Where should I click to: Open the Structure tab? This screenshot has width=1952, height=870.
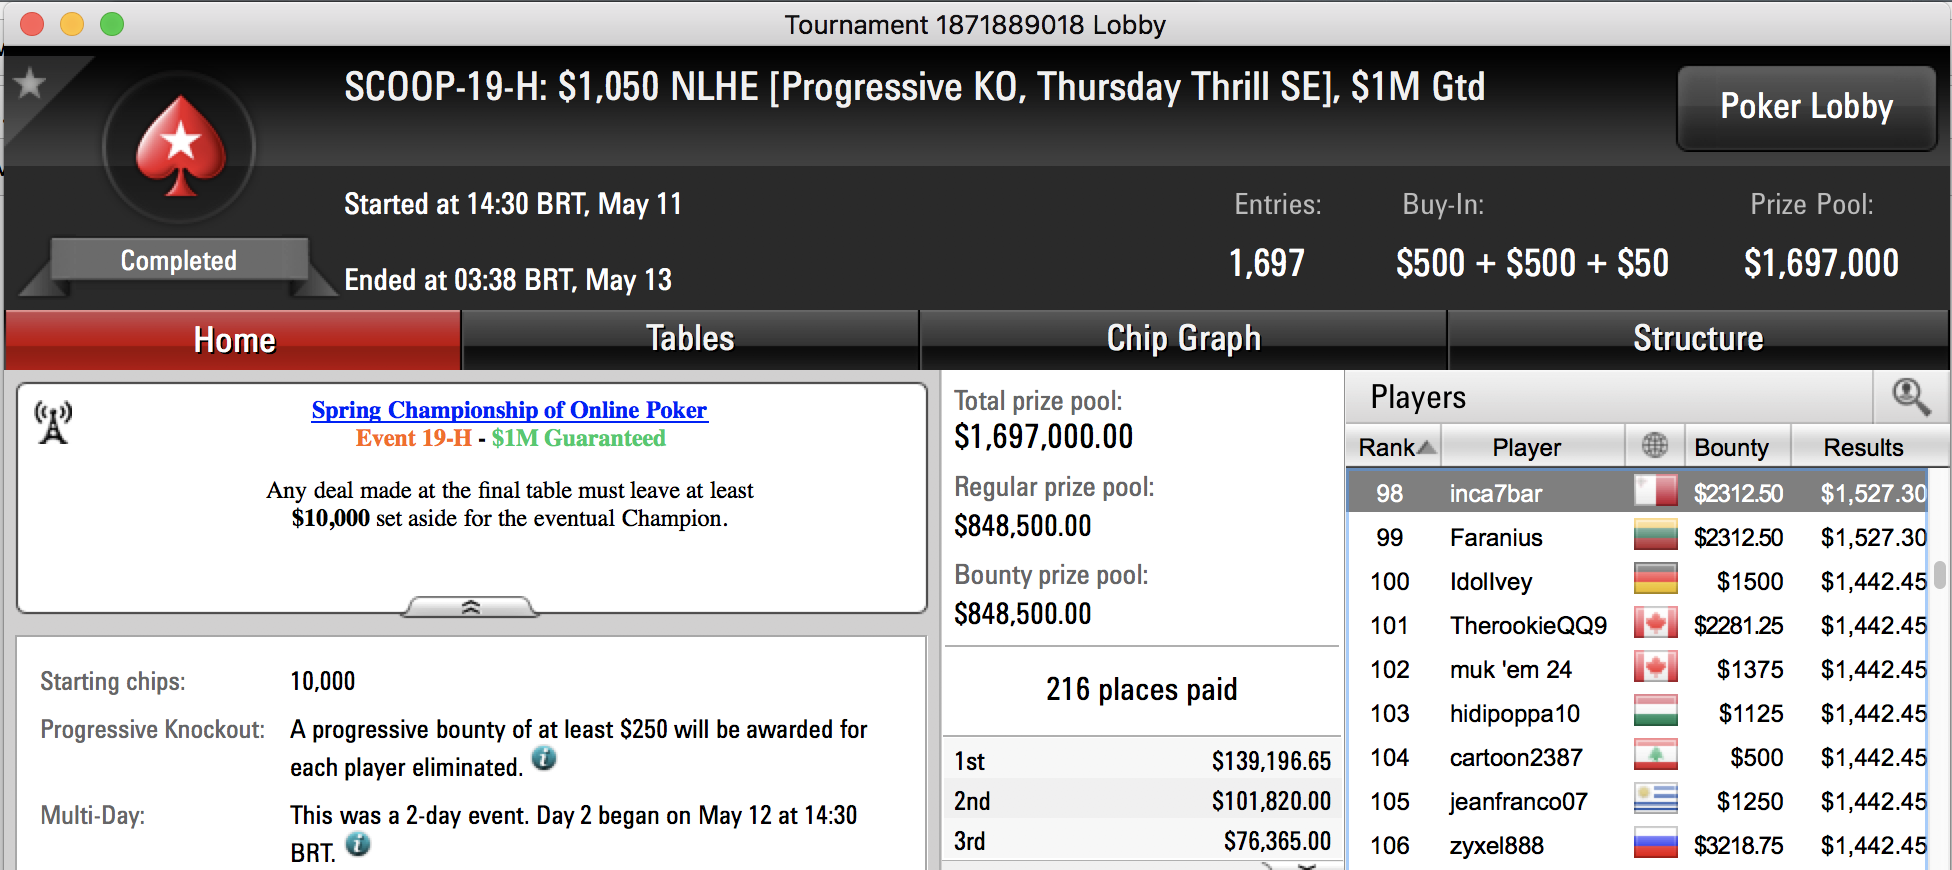coord(1698,339)
